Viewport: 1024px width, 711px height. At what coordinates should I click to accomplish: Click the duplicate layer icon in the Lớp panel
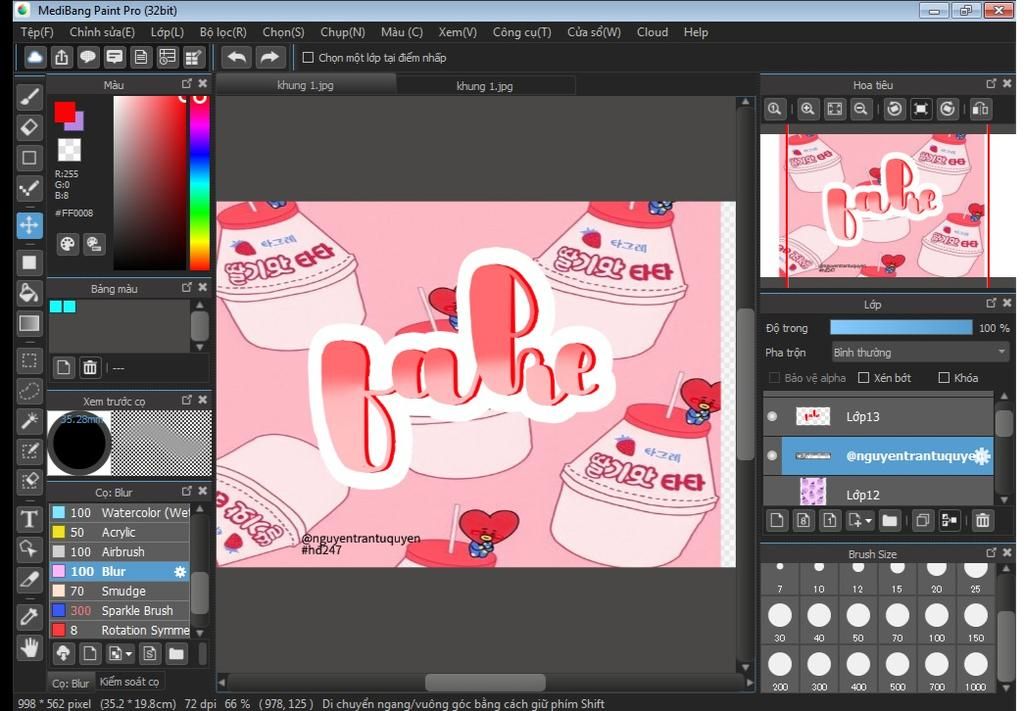(x=922, y=520)
